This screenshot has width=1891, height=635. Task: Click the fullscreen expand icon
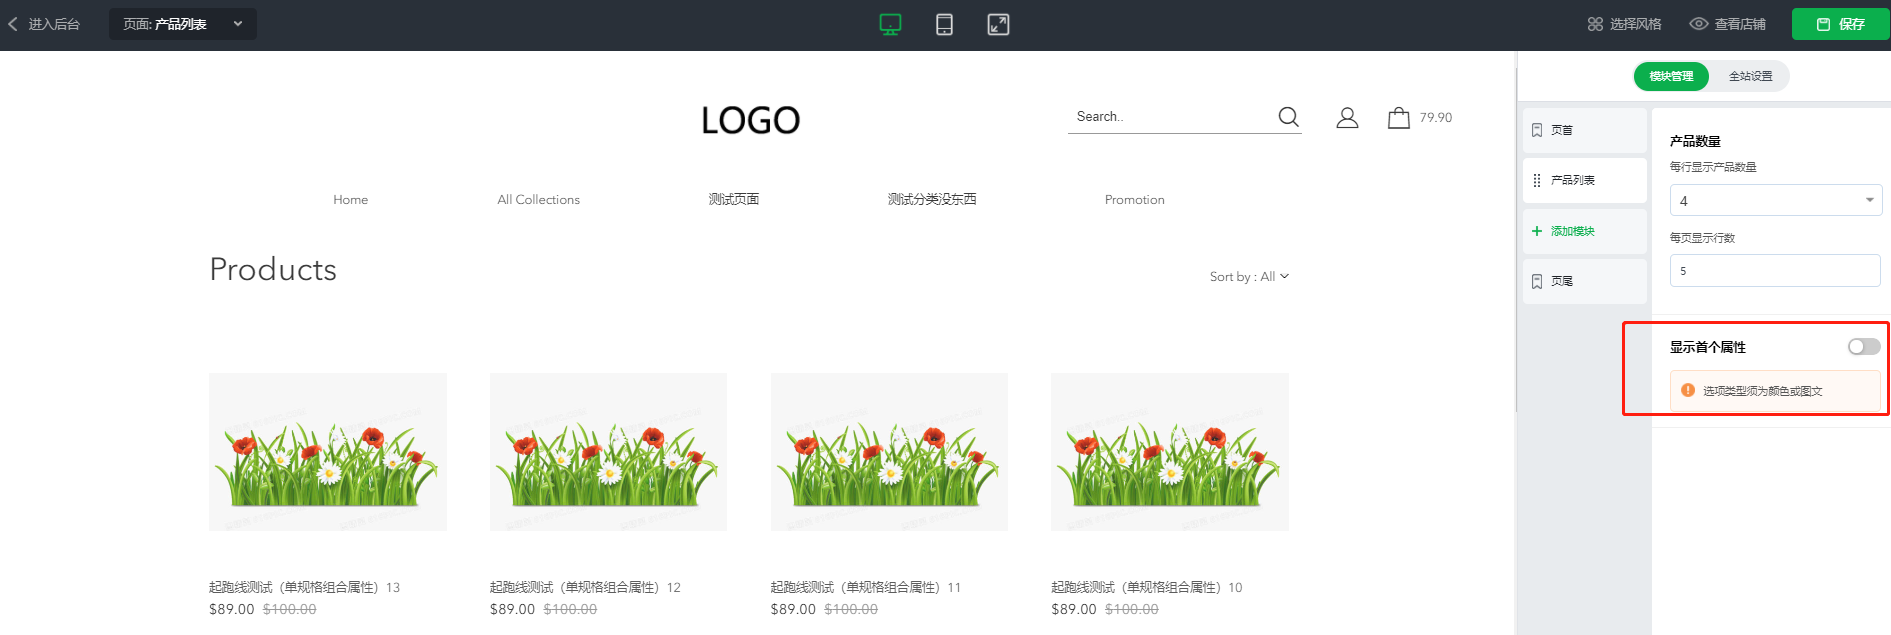[x=998, y=24]
